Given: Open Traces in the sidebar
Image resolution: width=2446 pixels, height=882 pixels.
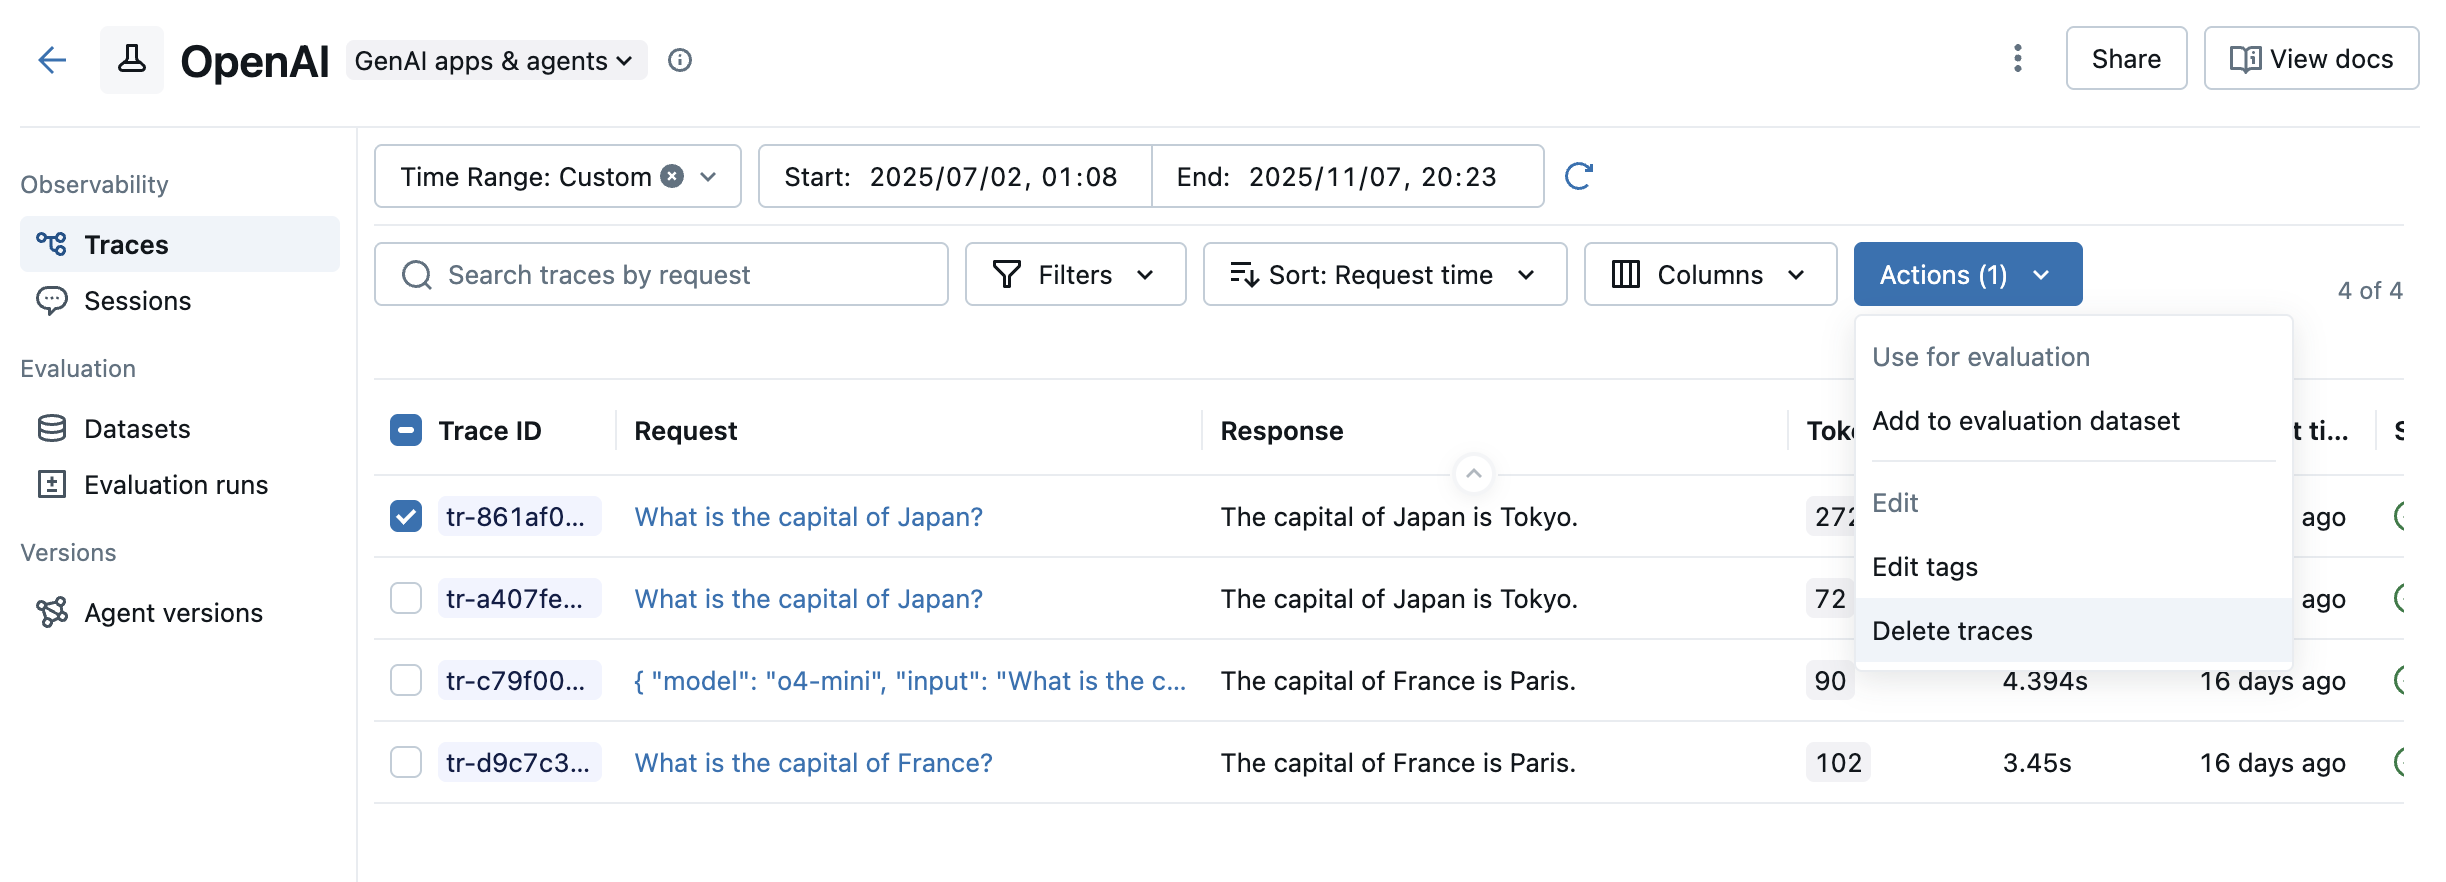Looking at the screenshot, I should click(x=180, y=244).
